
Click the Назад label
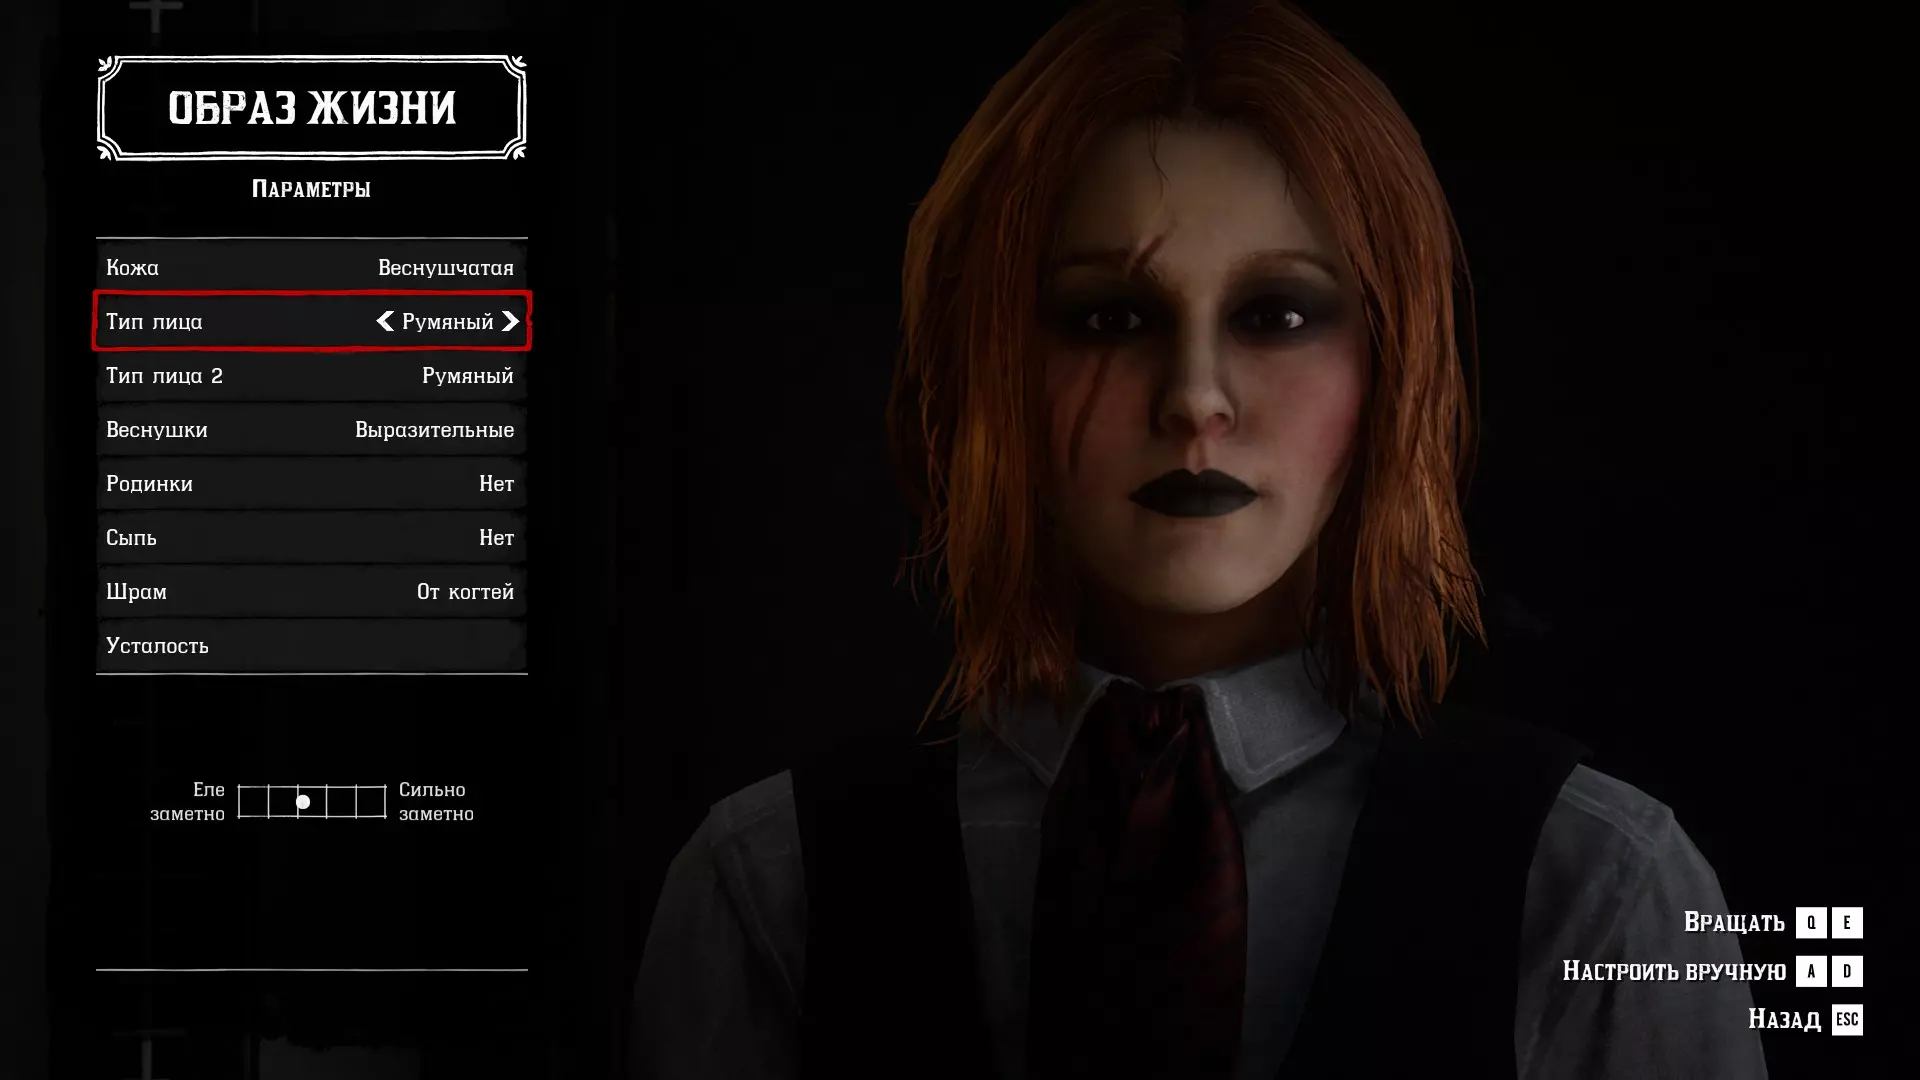pos(1784,1019)
